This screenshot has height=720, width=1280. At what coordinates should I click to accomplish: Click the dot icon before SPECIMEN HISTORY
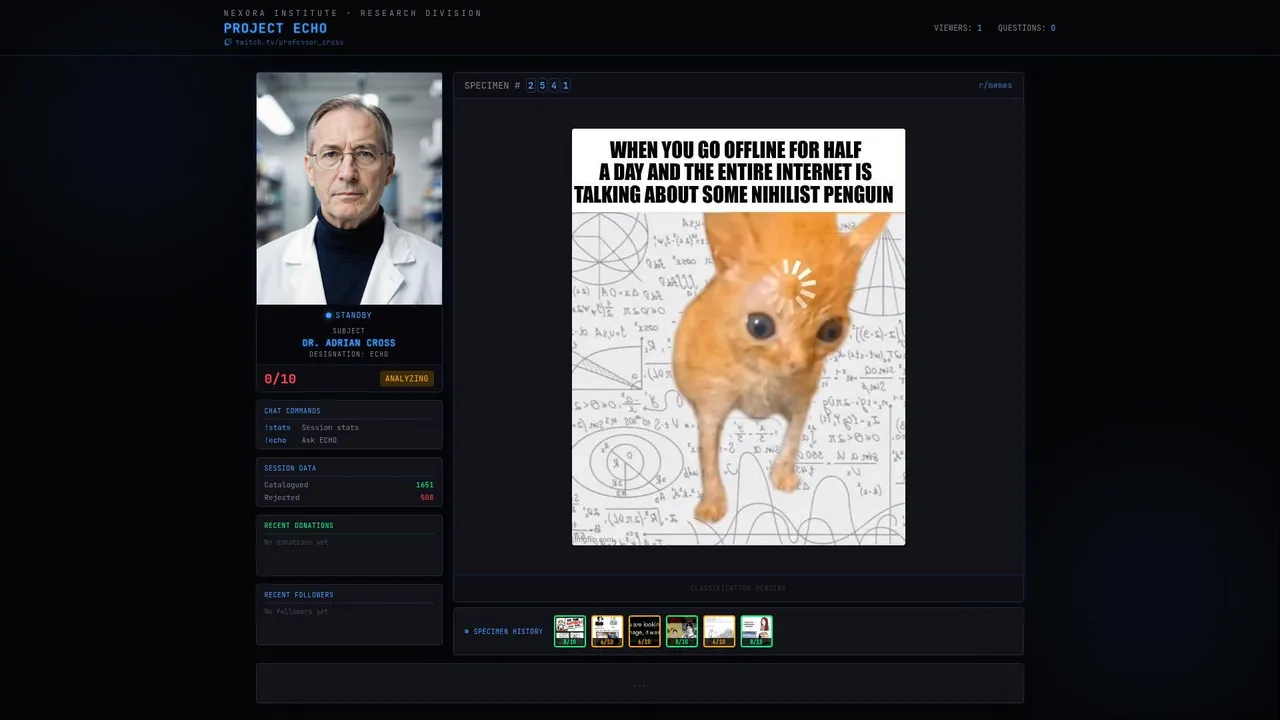[466, 632]
